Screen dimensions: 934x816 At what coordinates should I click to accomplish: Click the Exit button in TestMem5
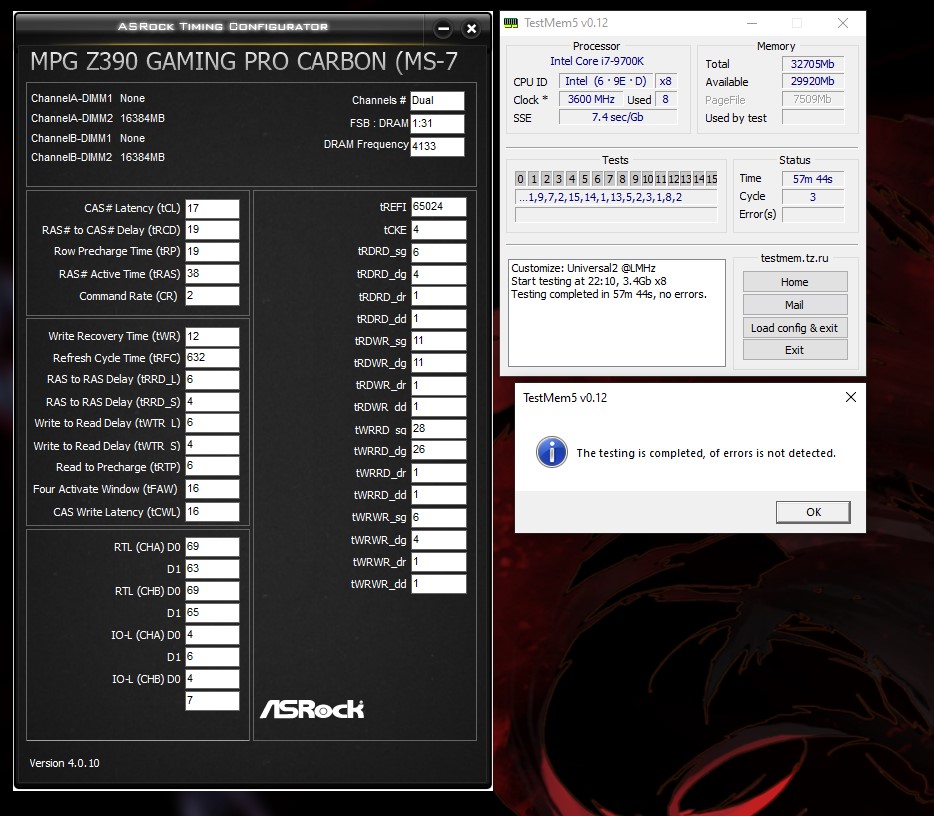[x=795, y=350]
